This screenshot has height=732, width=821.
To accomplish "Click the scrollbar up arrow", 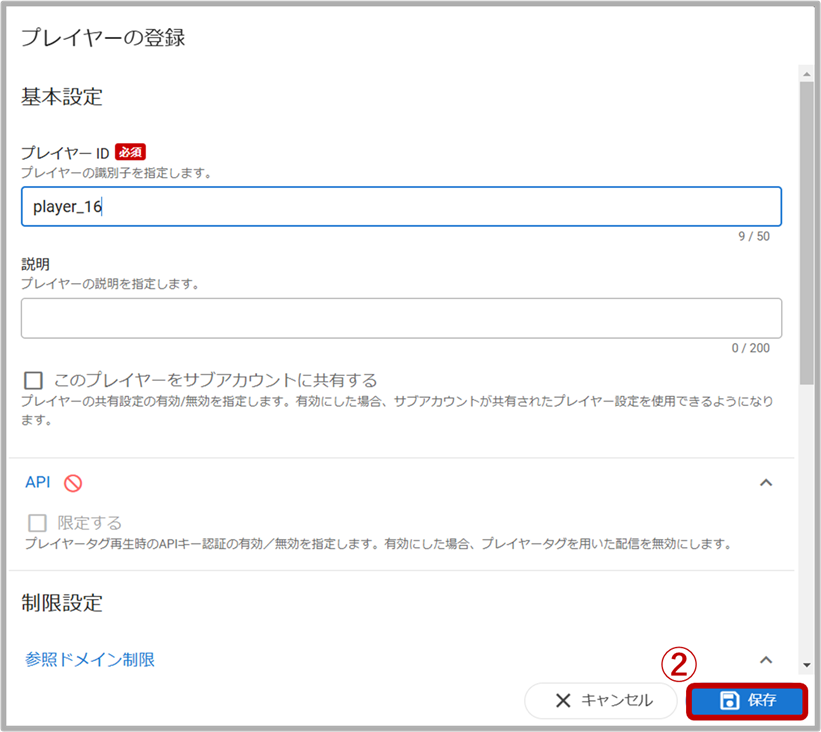I will click(x=807, y=74).
